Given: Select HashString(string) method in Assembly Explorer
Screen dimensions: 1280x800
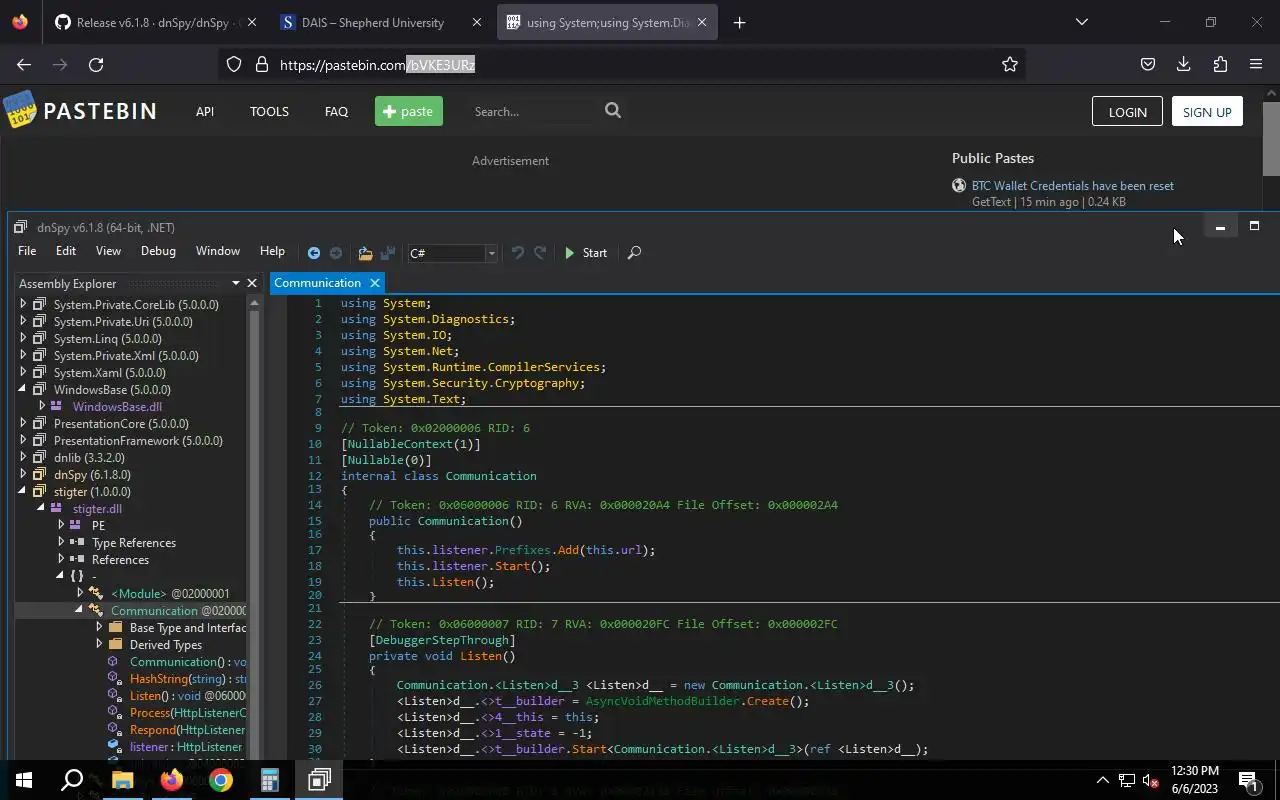Looking at the screenshot, I should click(187, 679).
